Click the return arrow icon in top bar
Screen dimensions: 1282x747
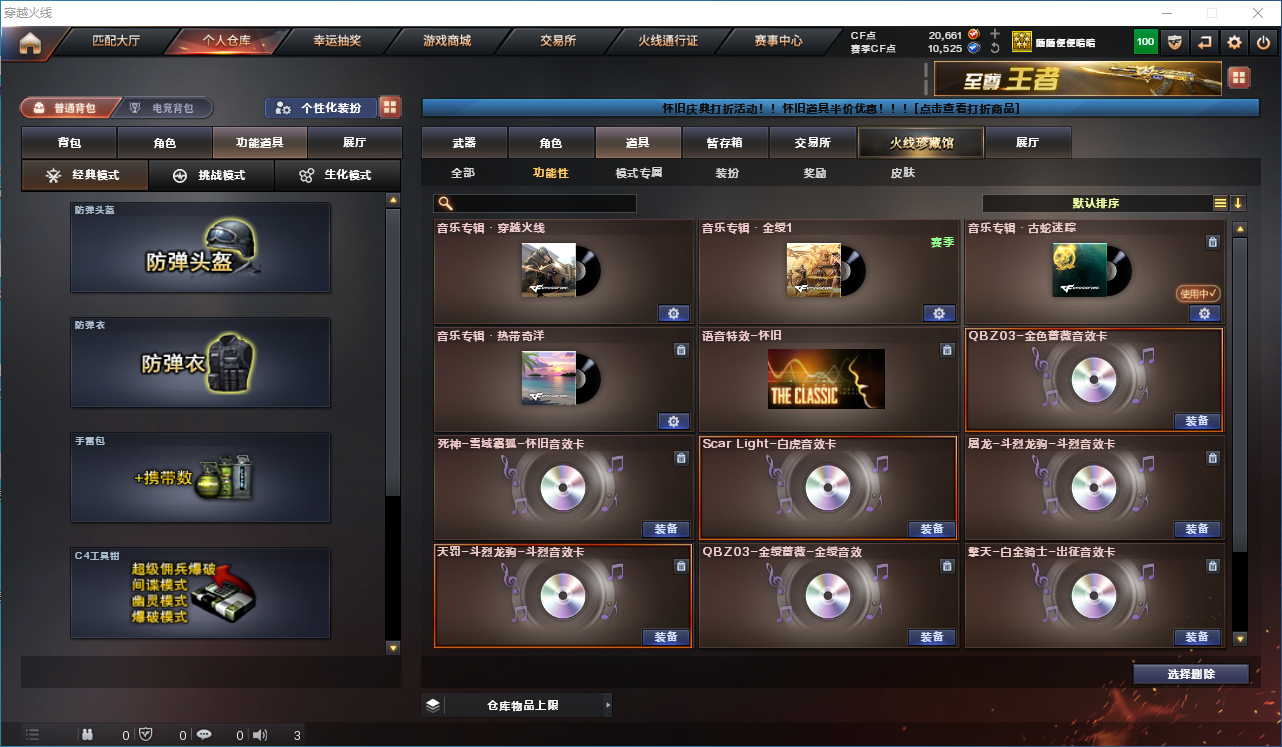(x=1205, y=42)
